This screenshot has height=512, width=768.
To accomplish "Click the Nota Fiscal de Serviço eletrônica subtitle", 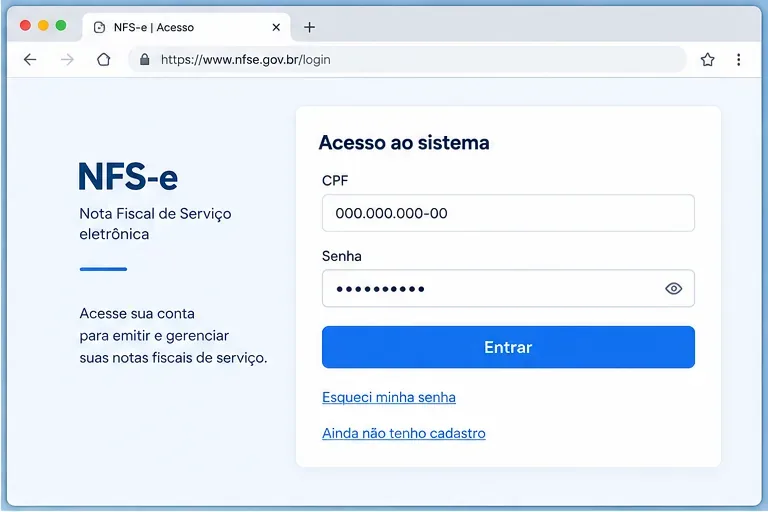I will pyautogui.click(x=155, y=224).
